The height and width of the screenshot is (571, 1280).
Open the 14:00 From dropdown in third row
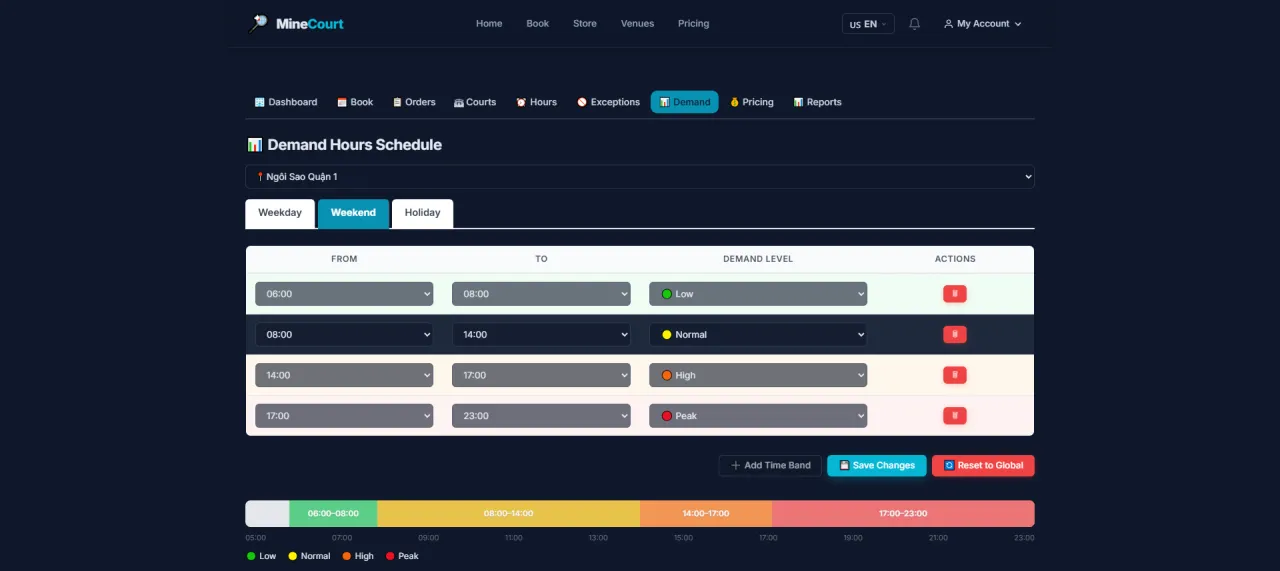coord(344,375)
